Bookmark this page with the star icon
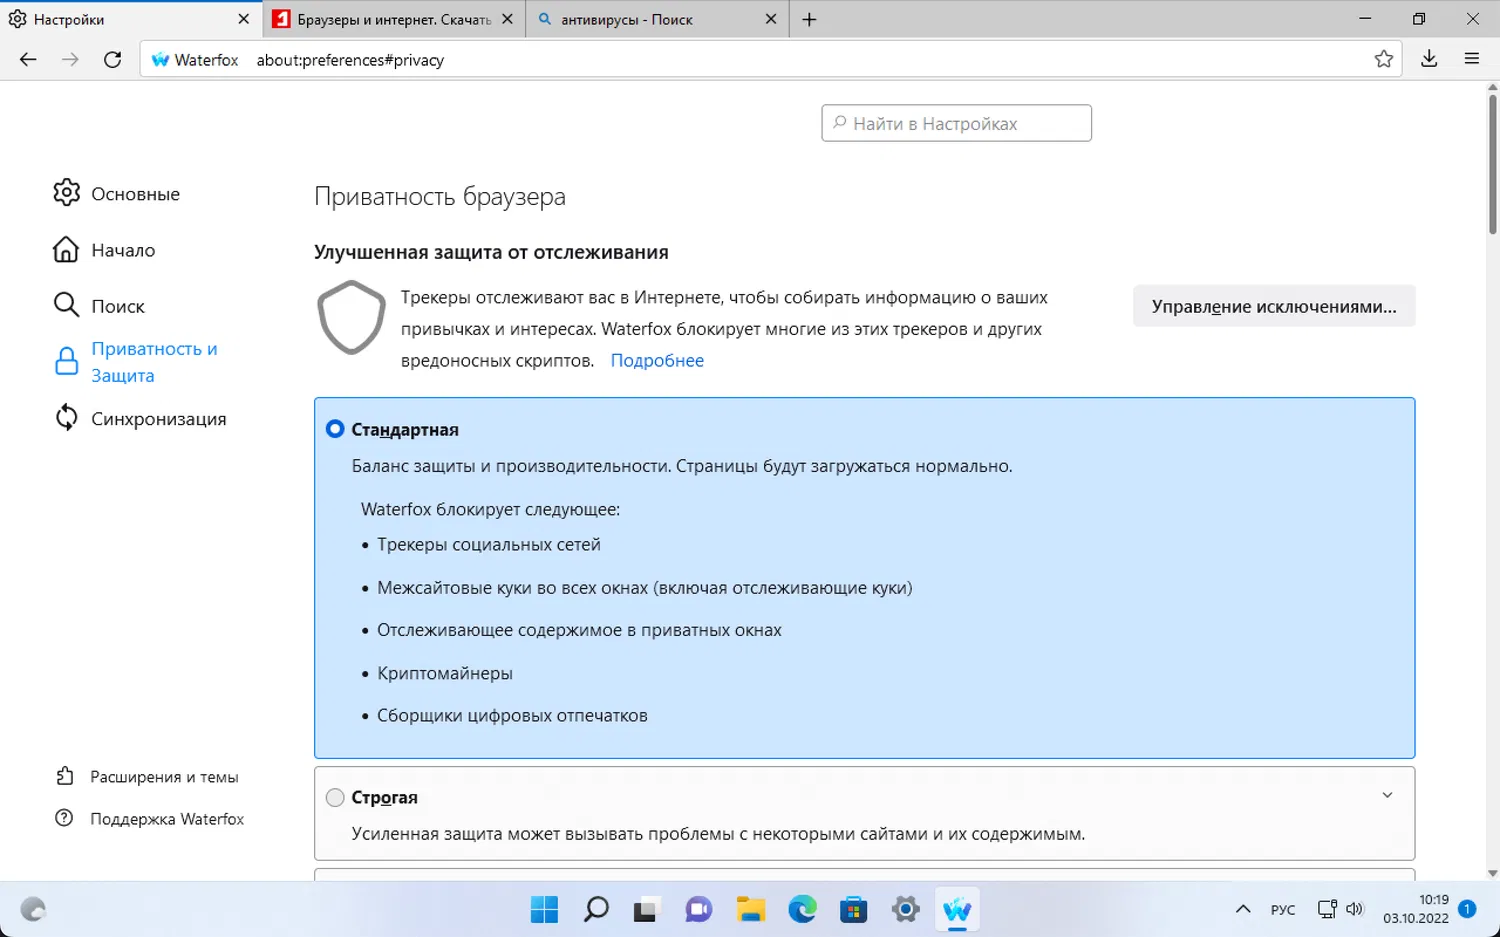The height and width of the screenshot is (937, 1500). (1384, 60)
